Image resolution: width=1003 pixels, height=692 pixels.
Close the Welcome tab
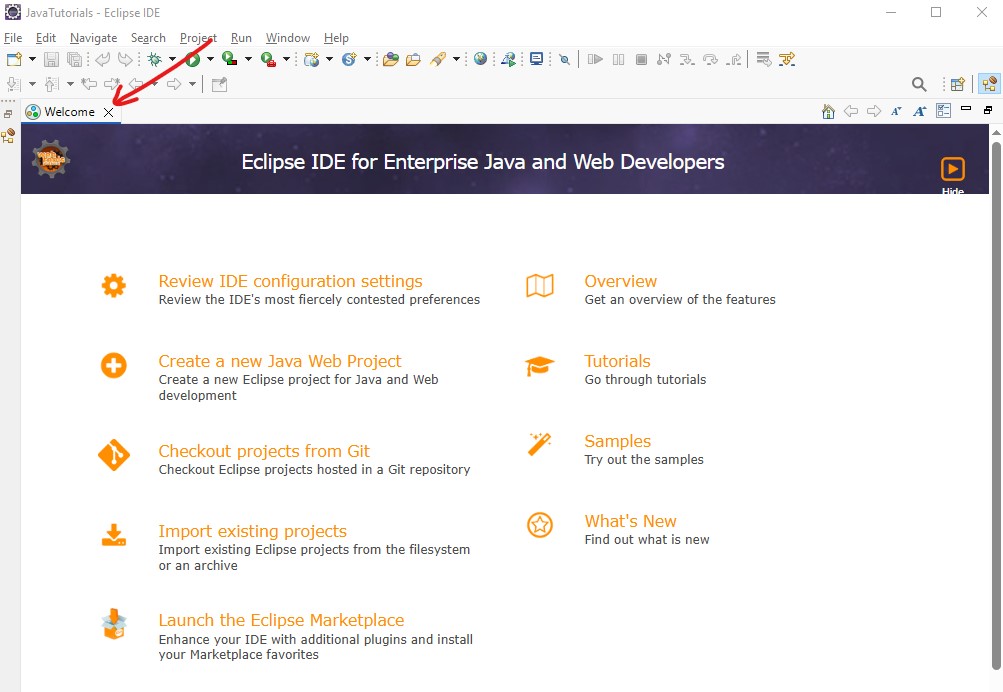[109, 113]
